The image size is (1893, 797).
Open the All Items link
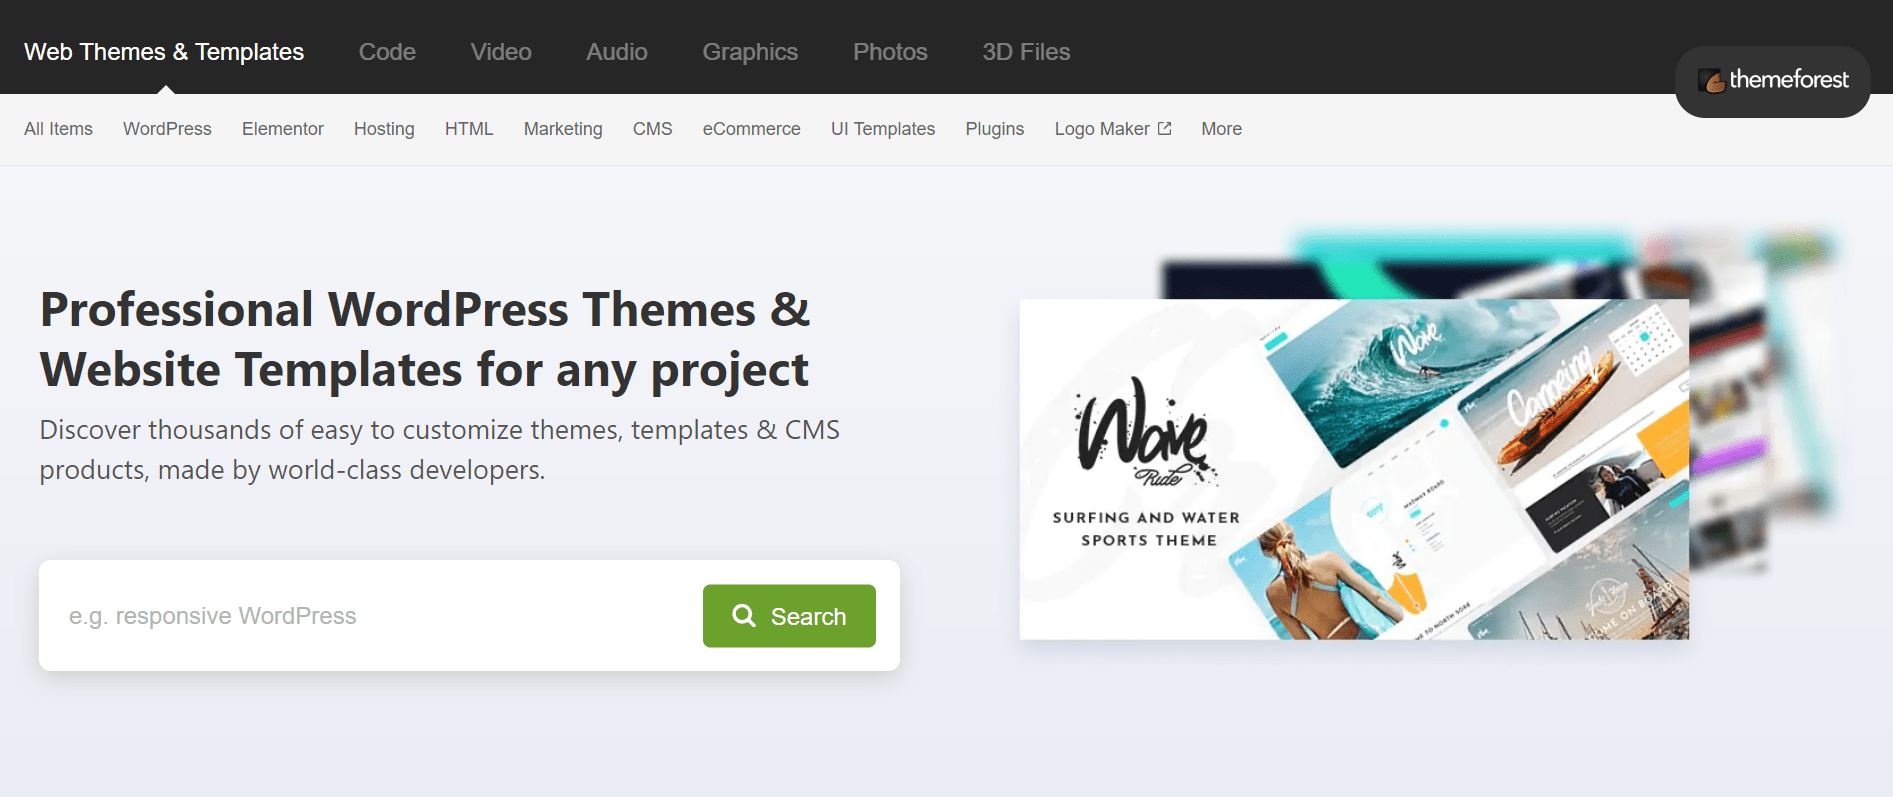58,129
